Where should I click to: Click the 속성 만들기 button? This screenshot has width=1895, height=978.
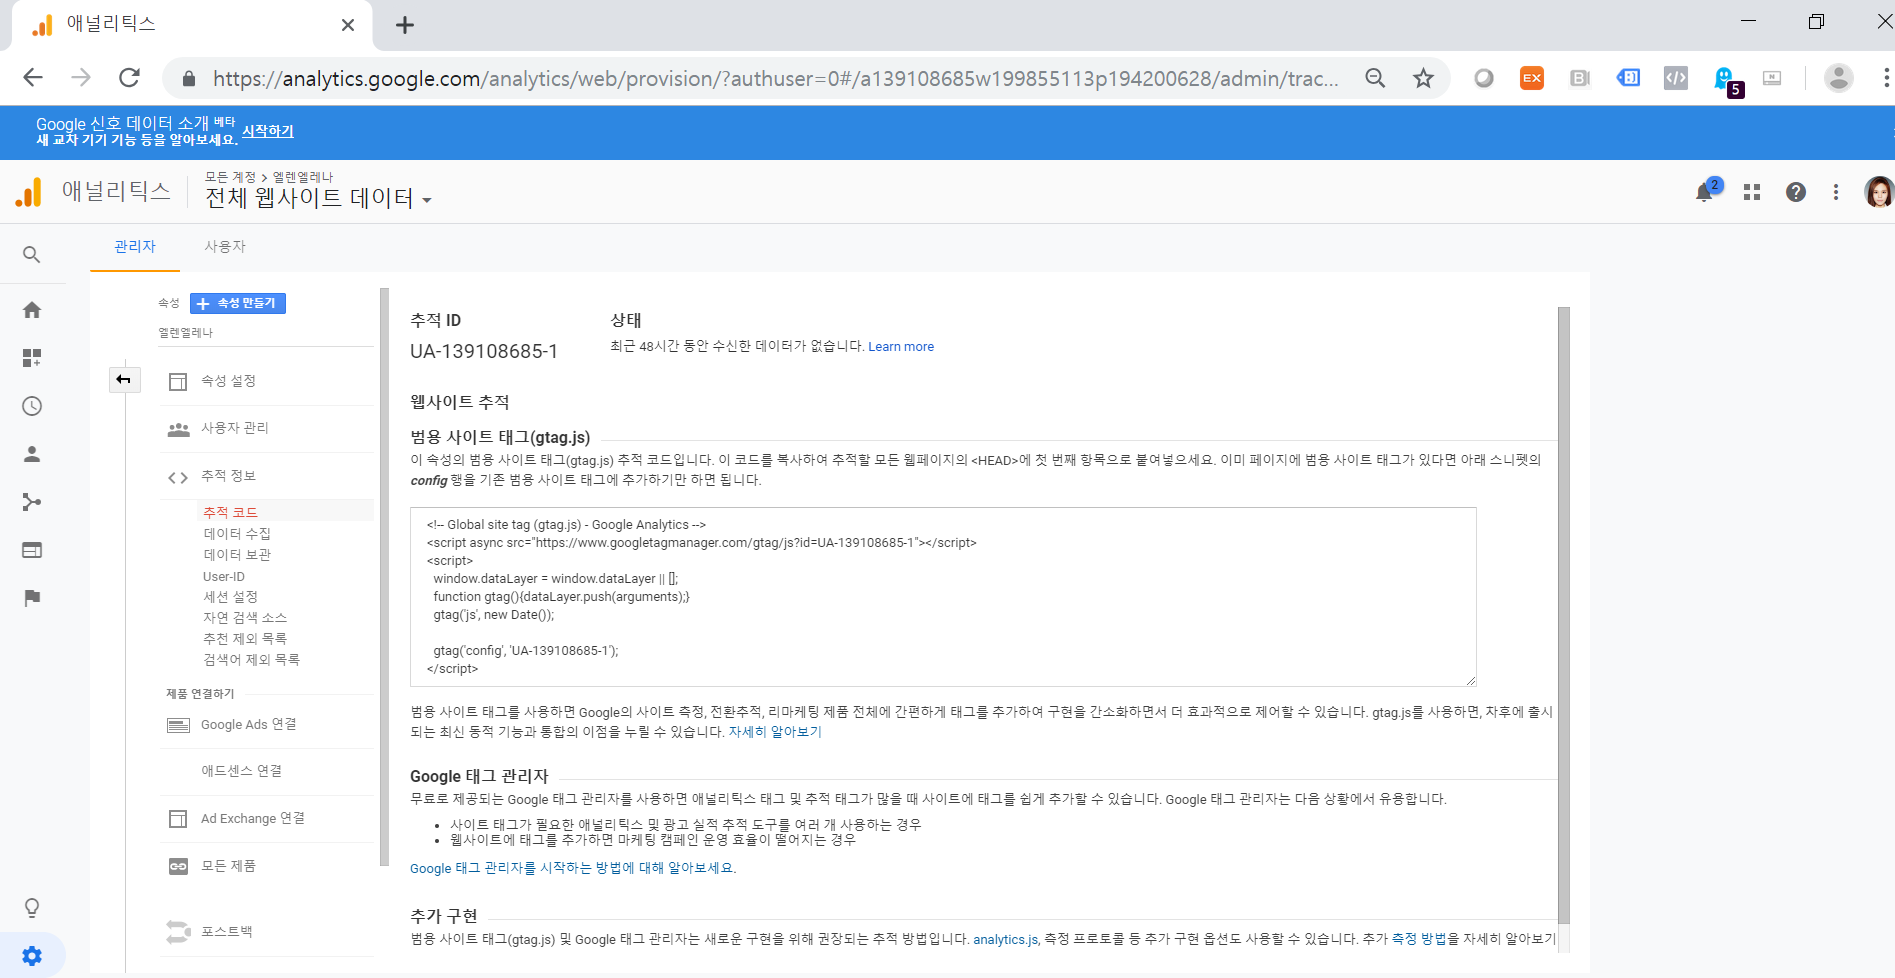(x=238, y=303)
